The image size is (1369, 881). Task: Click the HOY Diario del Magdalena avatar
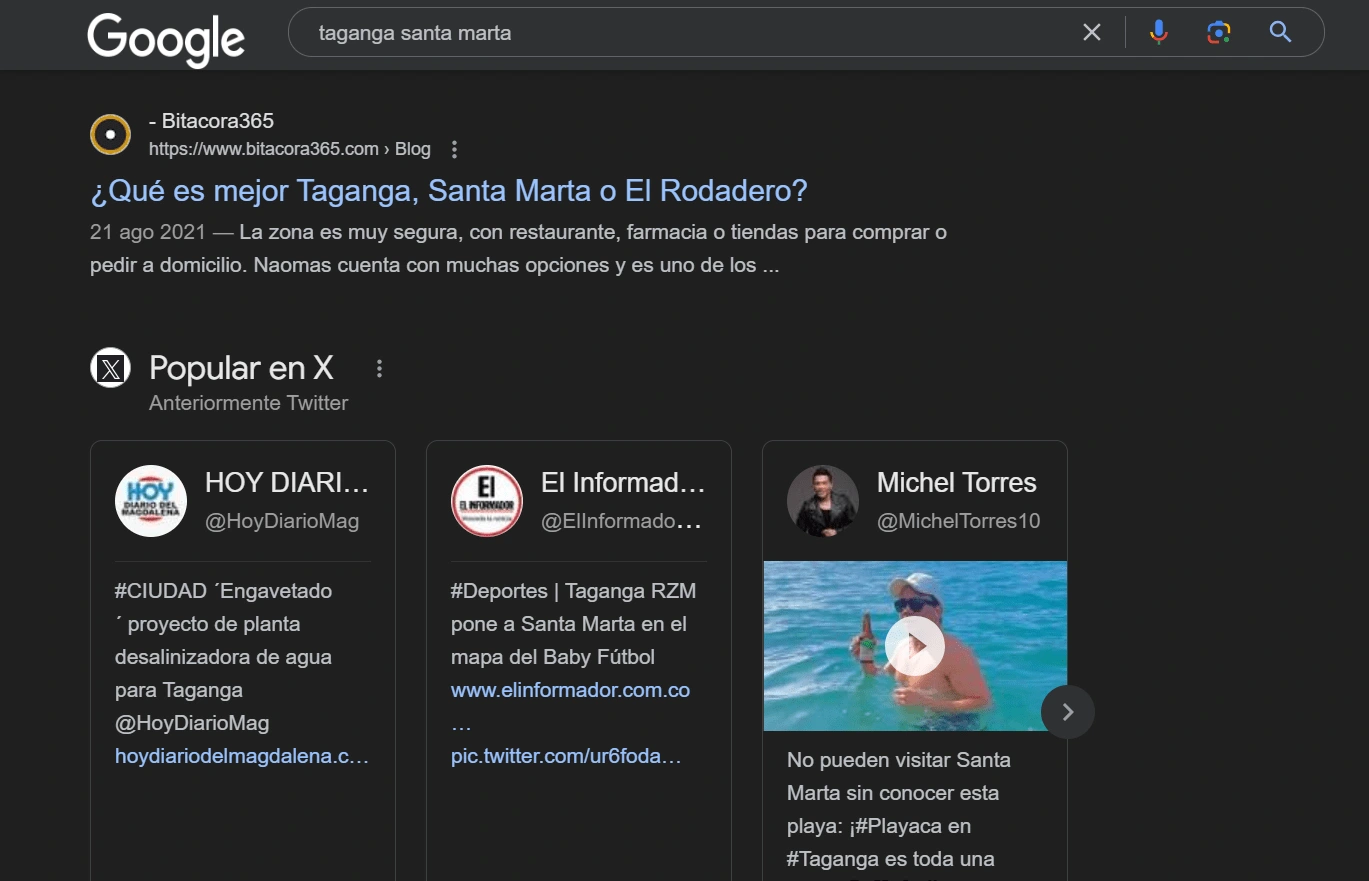click(151, 501)
